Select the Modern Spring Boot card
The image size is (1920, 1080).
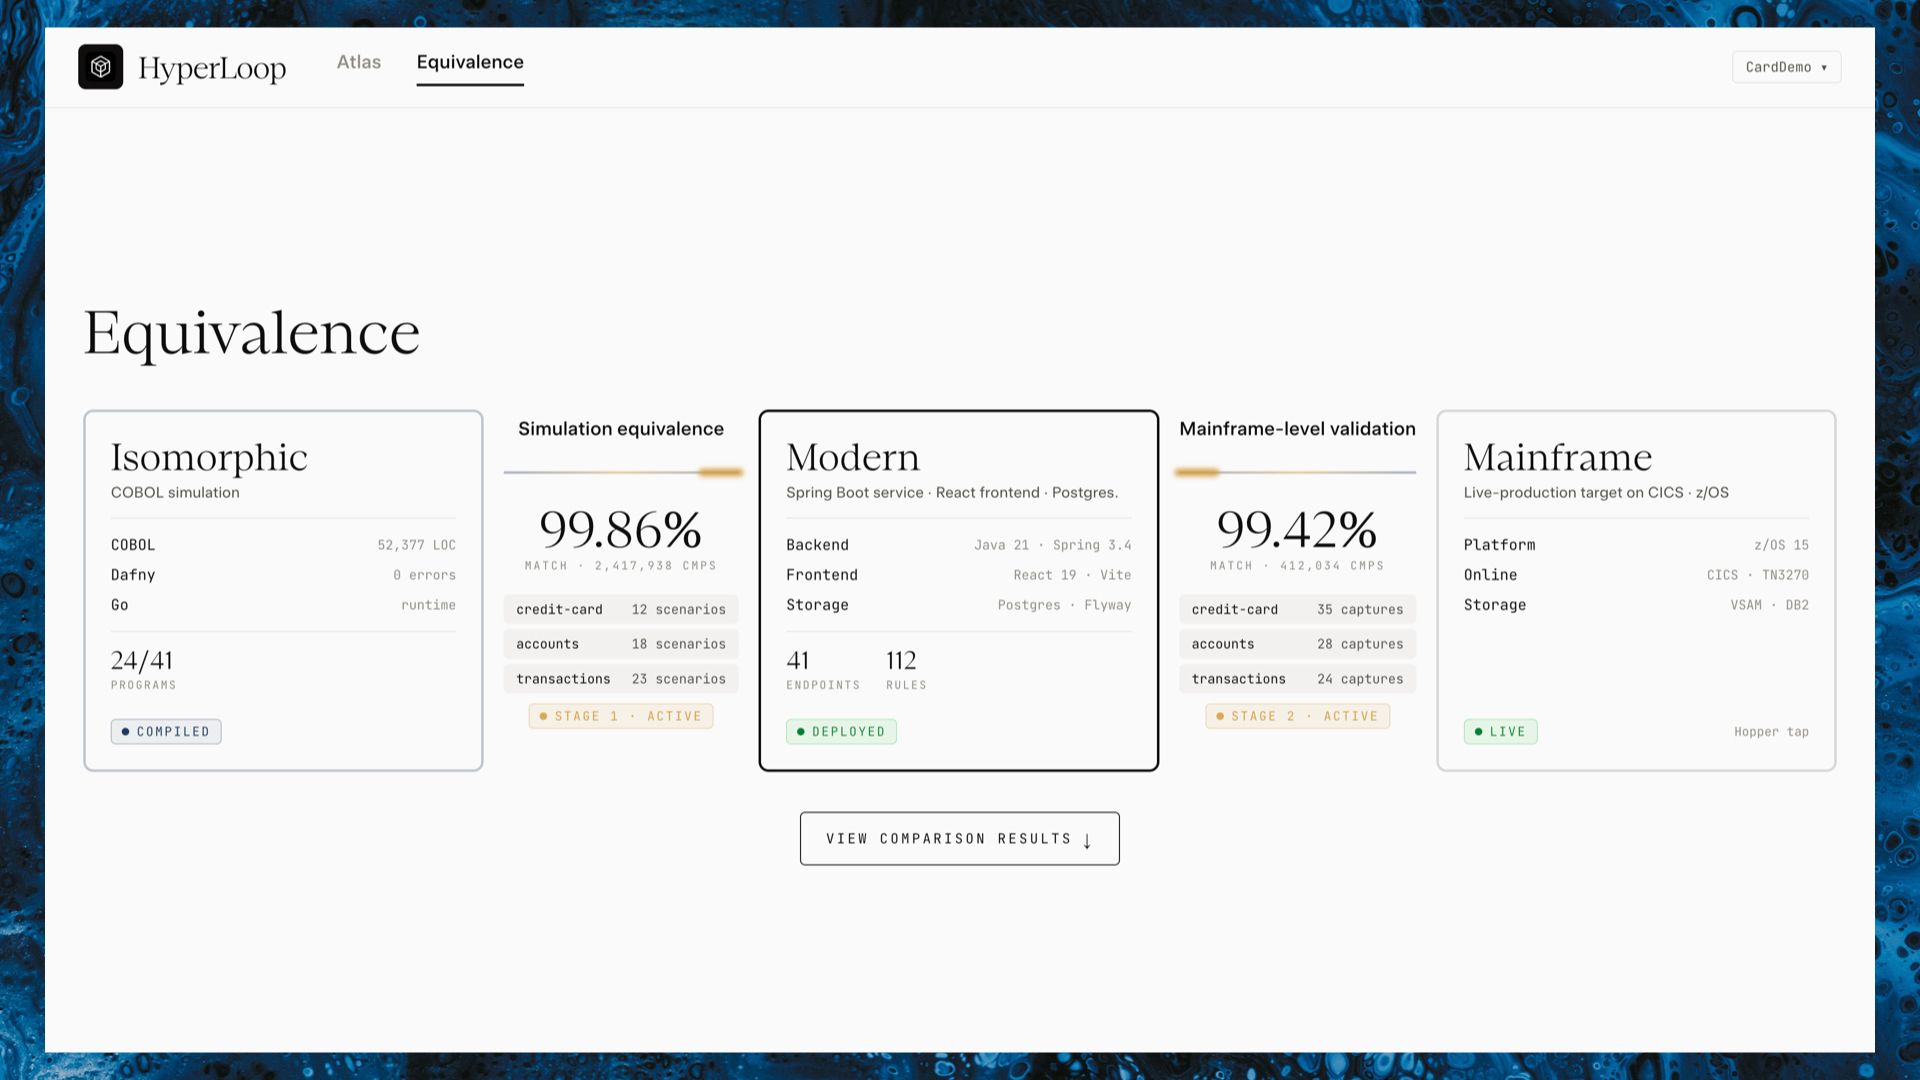(x=958, y=590)
